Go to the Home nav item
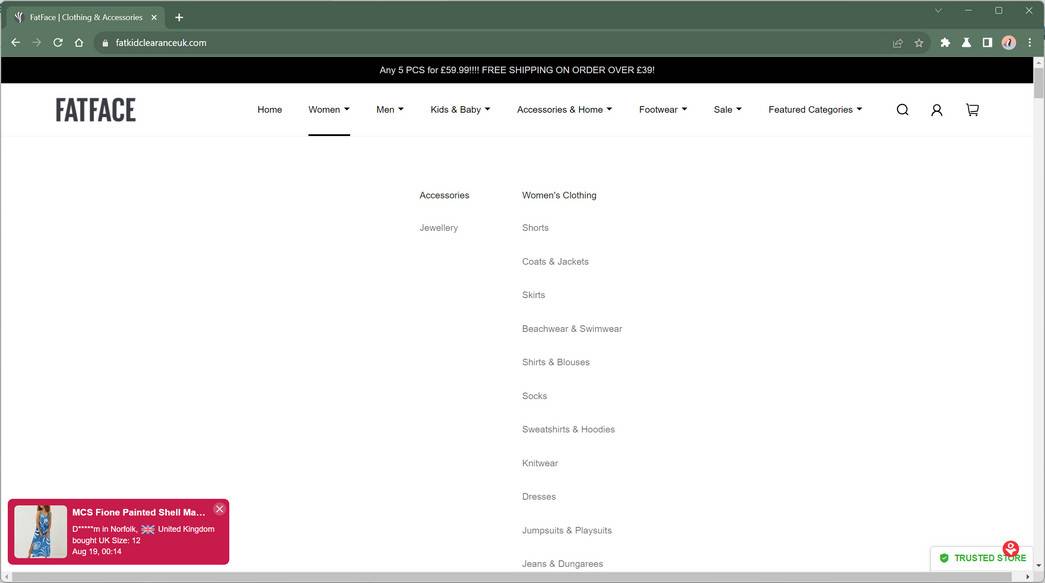The height and width of the screenshot is (583, 1045). 270,110
